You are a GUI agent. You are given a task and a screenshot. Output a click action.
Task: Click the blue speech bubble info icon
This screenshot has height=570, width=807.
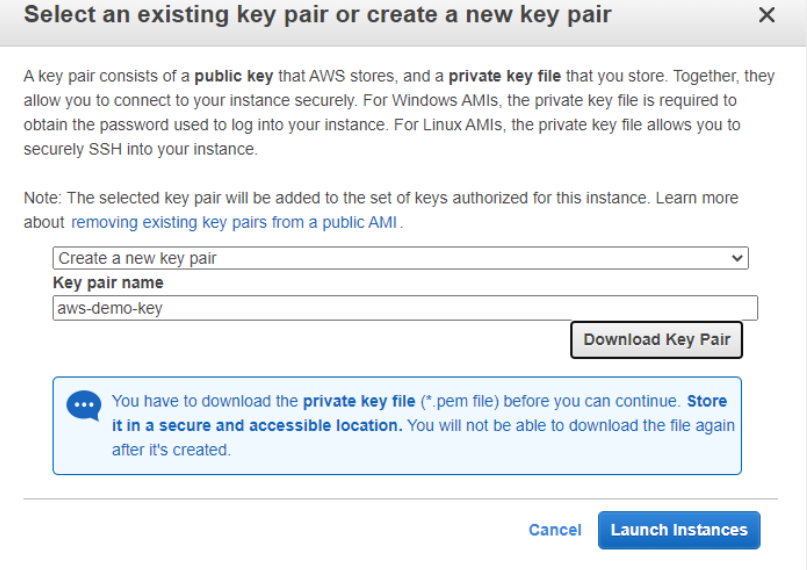coord(84,406)
